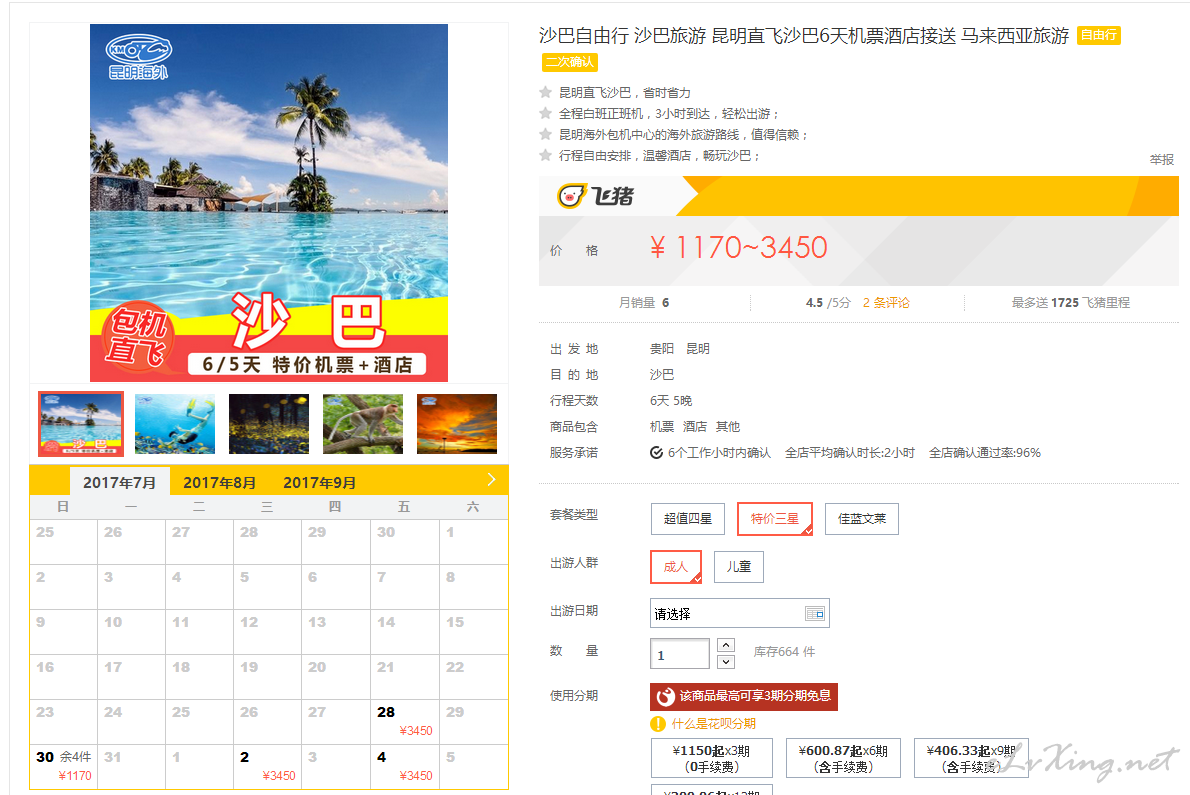The height and width of the screenshot is (795, 1190).
Task: View the main Sabah pool product image
Action: point(269,203)
